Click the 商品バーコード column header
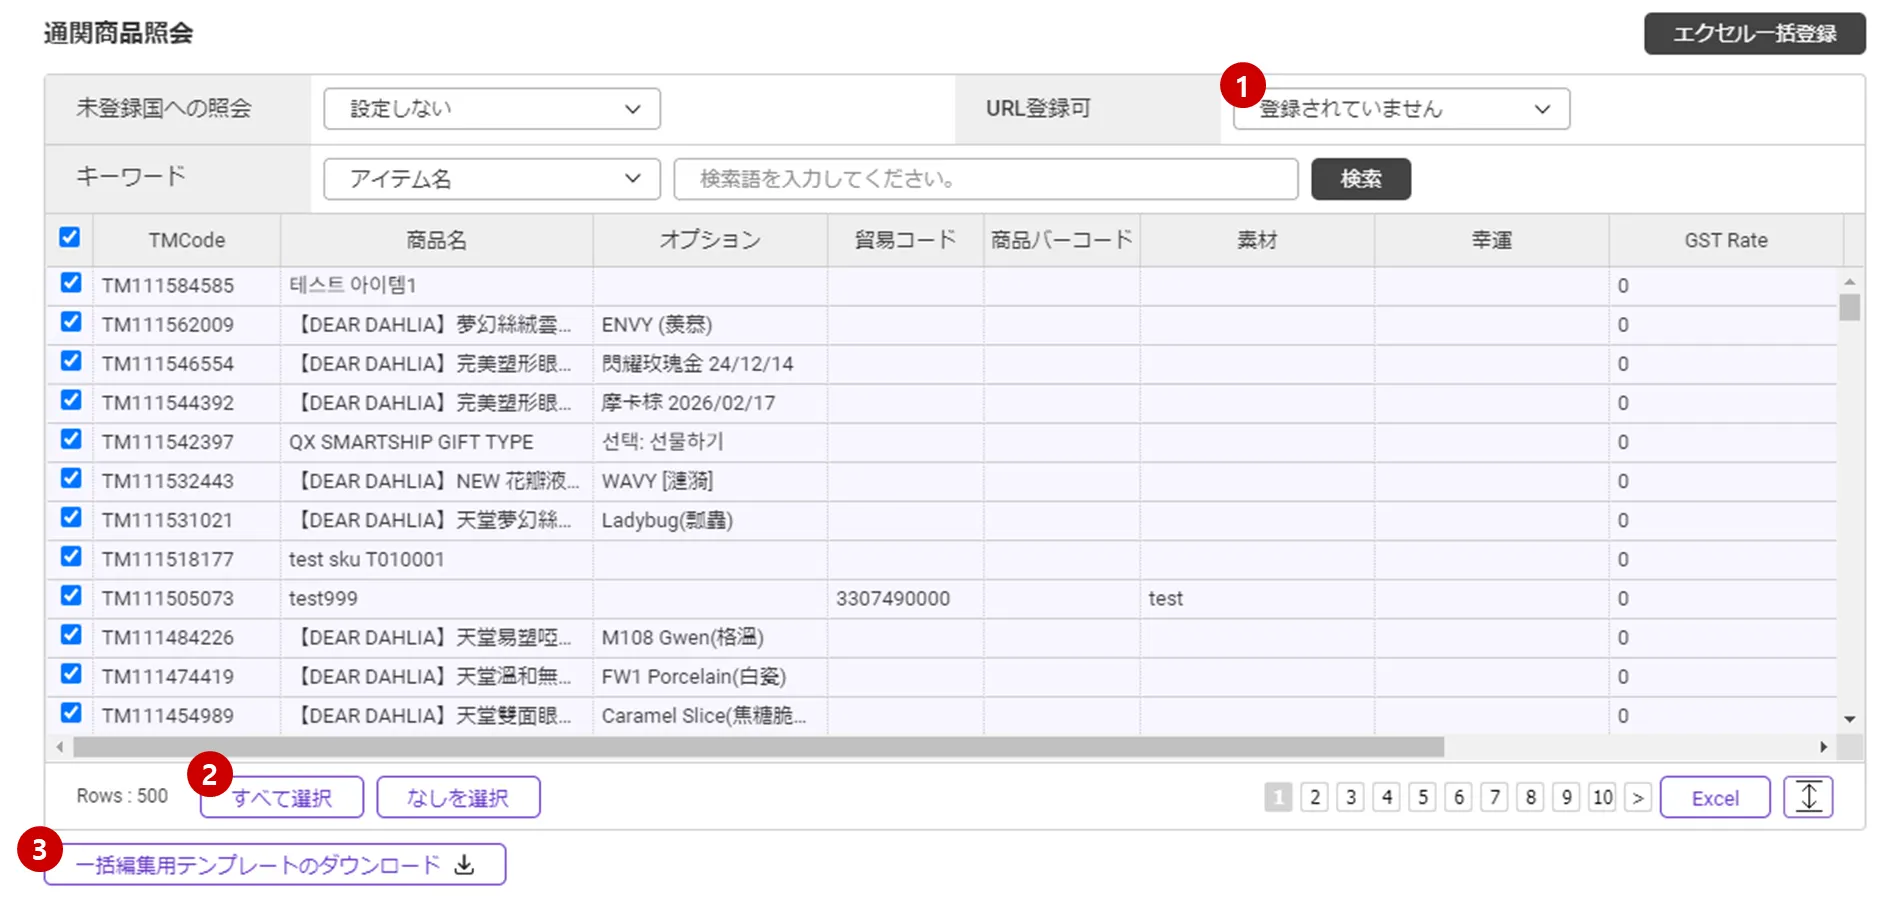The height and width of the screenshot is (901, 1896). (x=1062, y=240)
